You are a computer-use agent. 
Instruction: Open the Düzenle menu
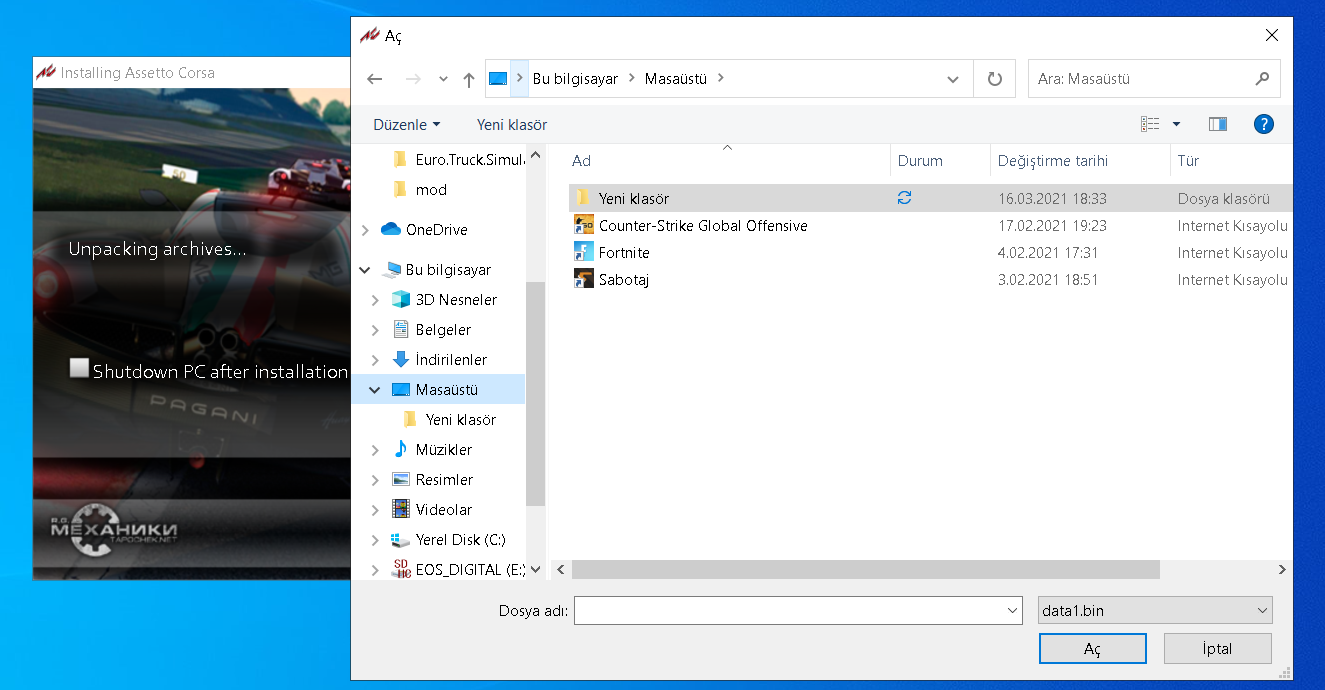tap(407, 124)
